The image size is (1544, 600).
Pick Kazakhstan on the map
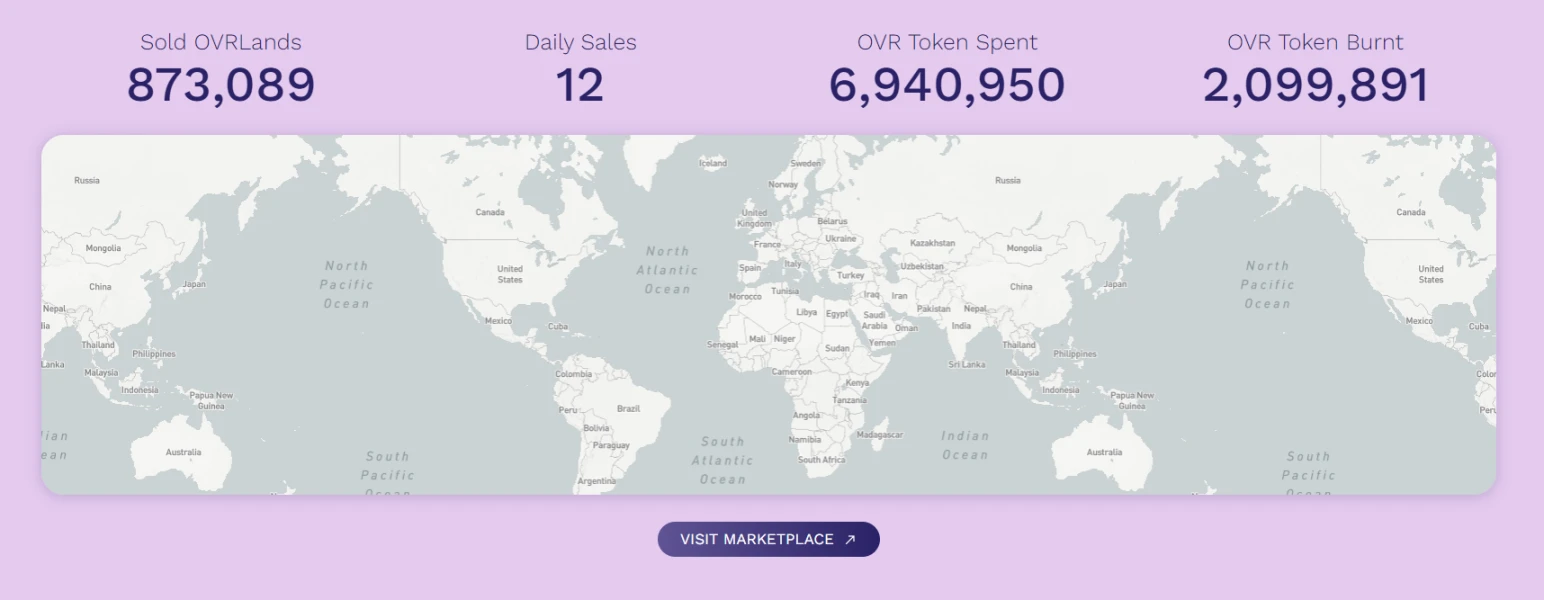coord(932,243)
